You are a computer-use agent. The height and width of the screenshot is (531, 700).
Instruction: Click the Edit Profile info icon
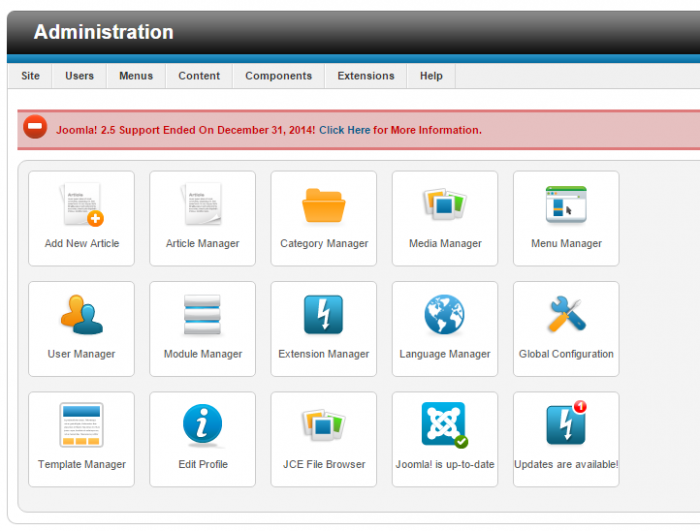pos(202,427)
